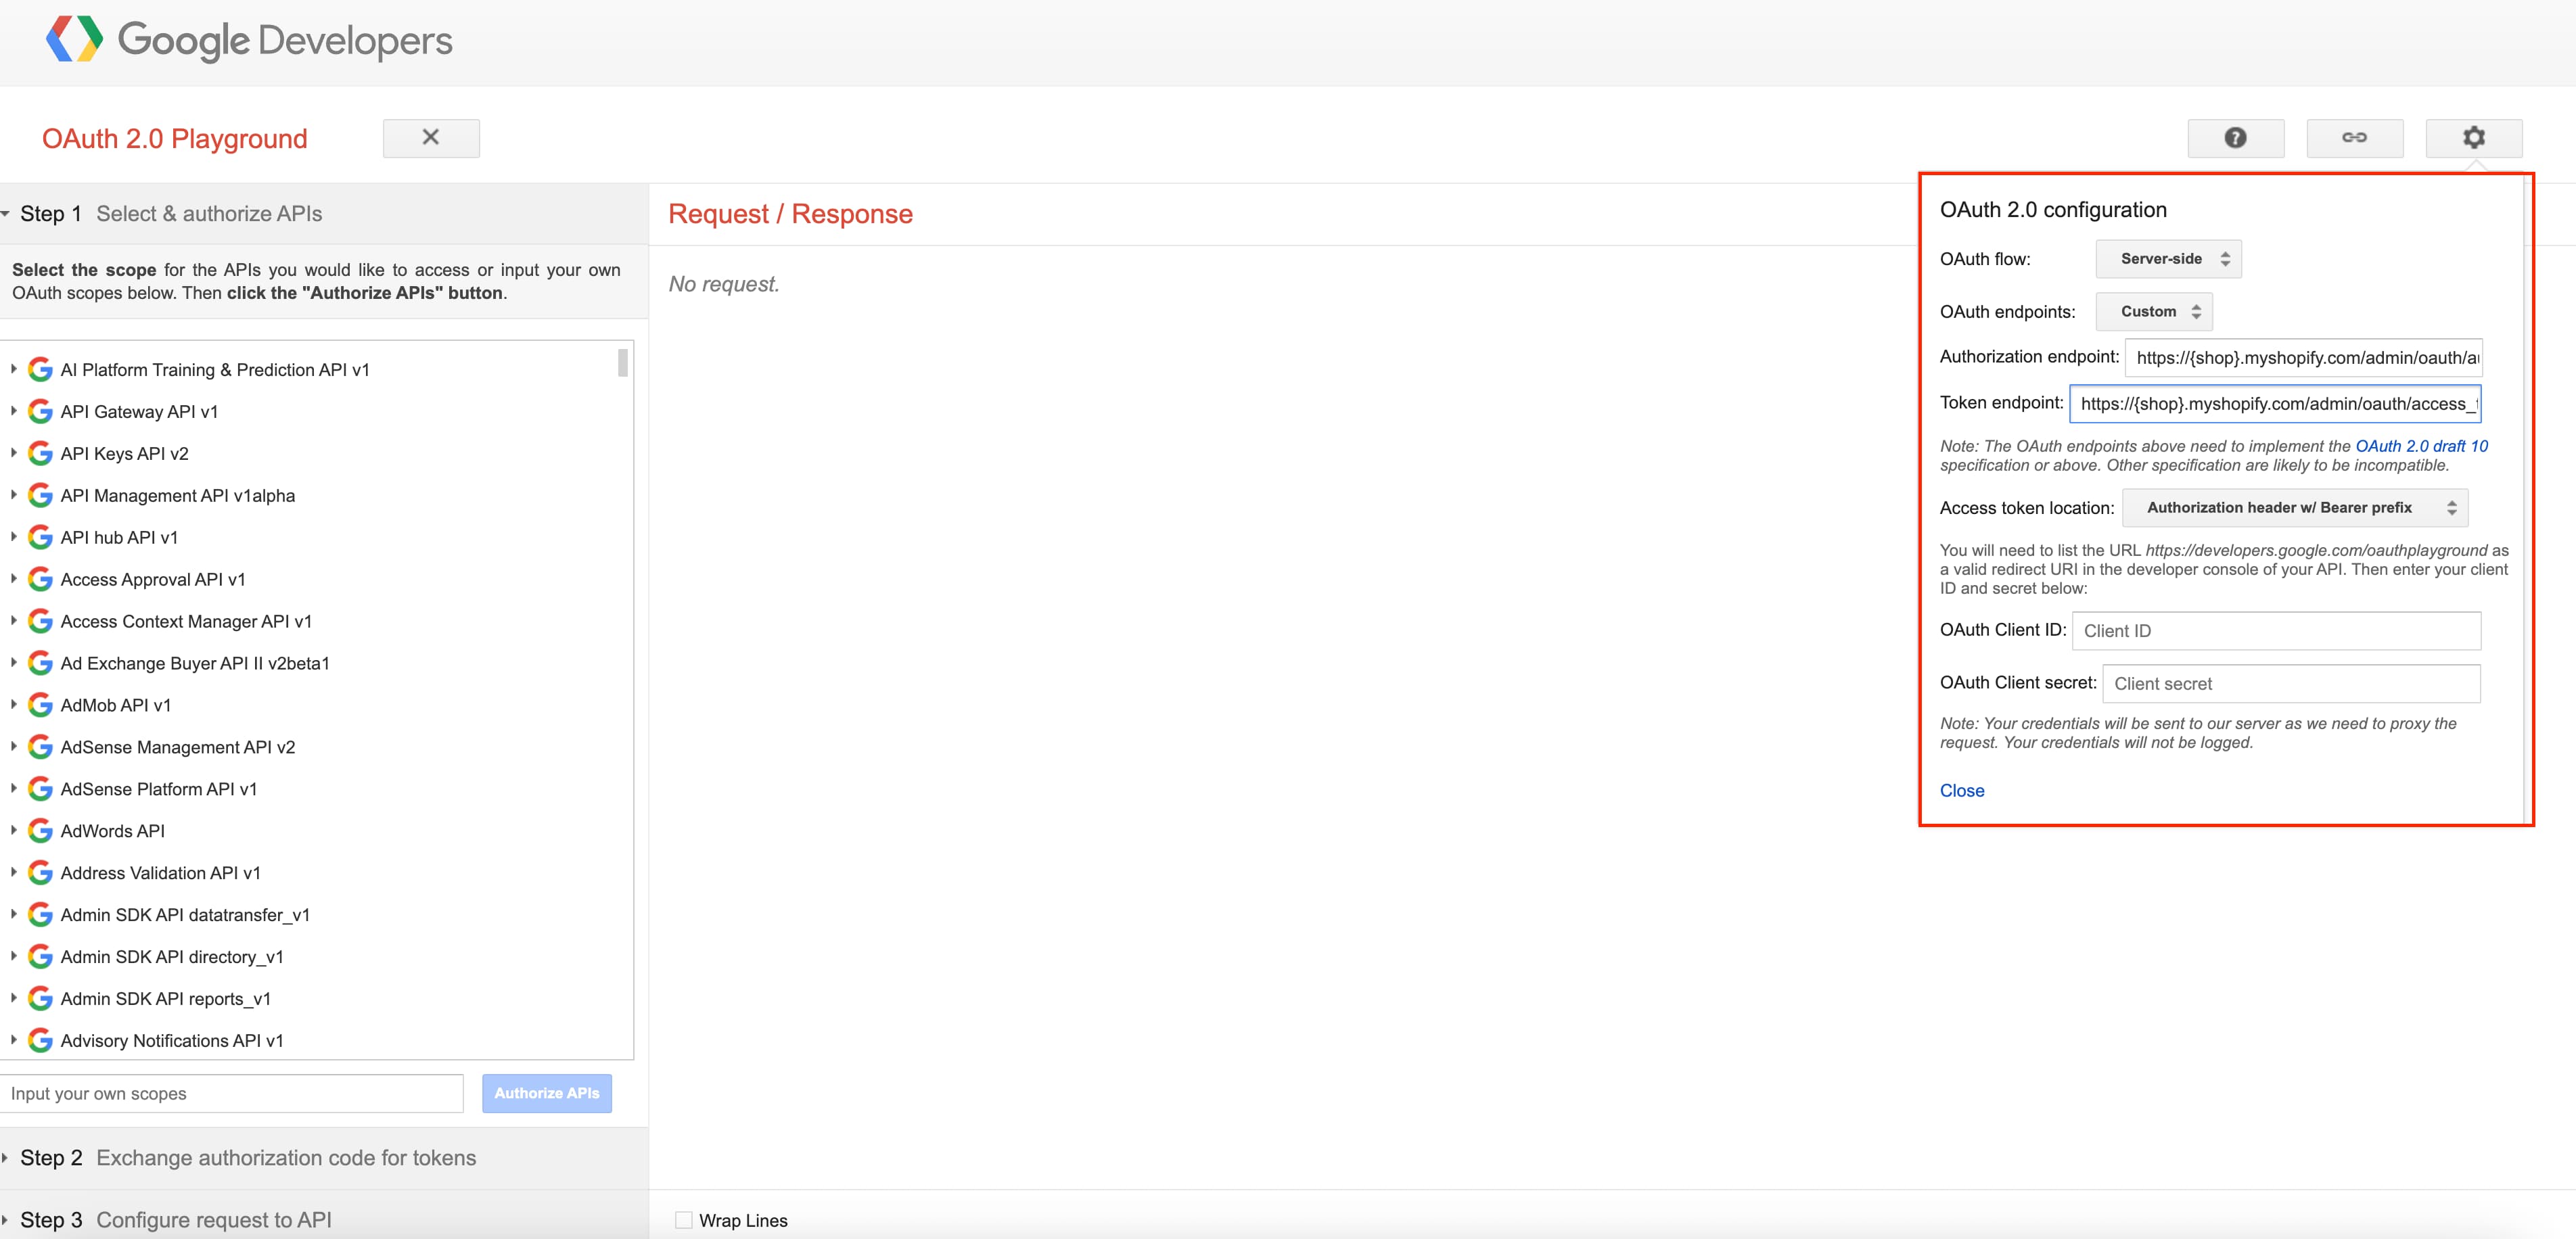Click the Google icon for Advisory Notifications API v1
This screenshot has height=1239, width=2576.
coord(40,1041)
